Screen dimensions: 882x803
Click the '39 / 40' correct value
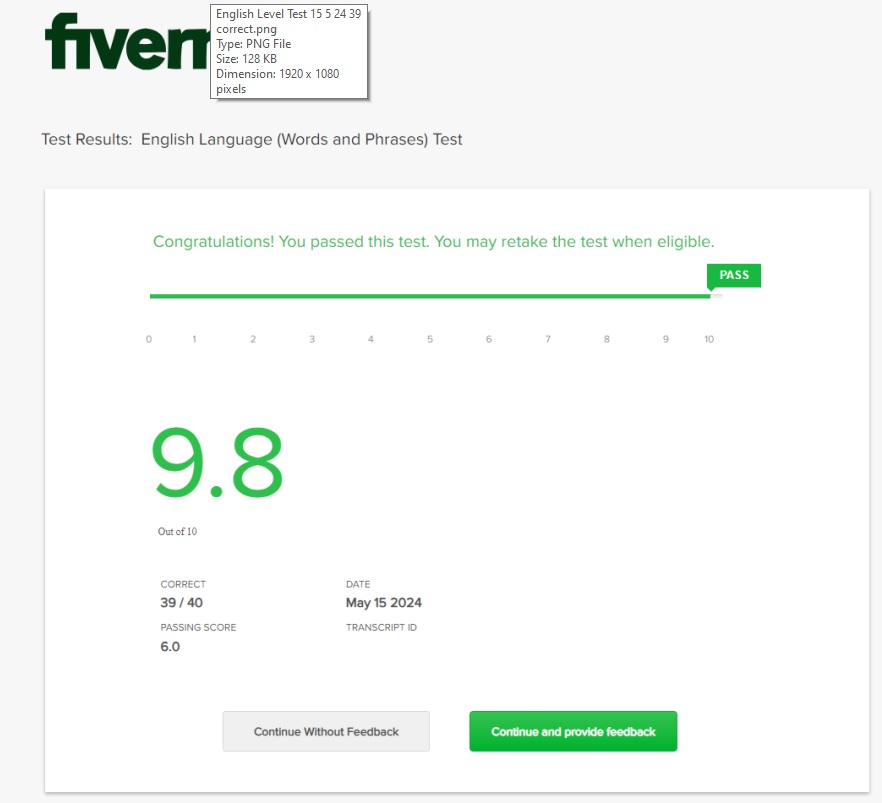(181, 602)
